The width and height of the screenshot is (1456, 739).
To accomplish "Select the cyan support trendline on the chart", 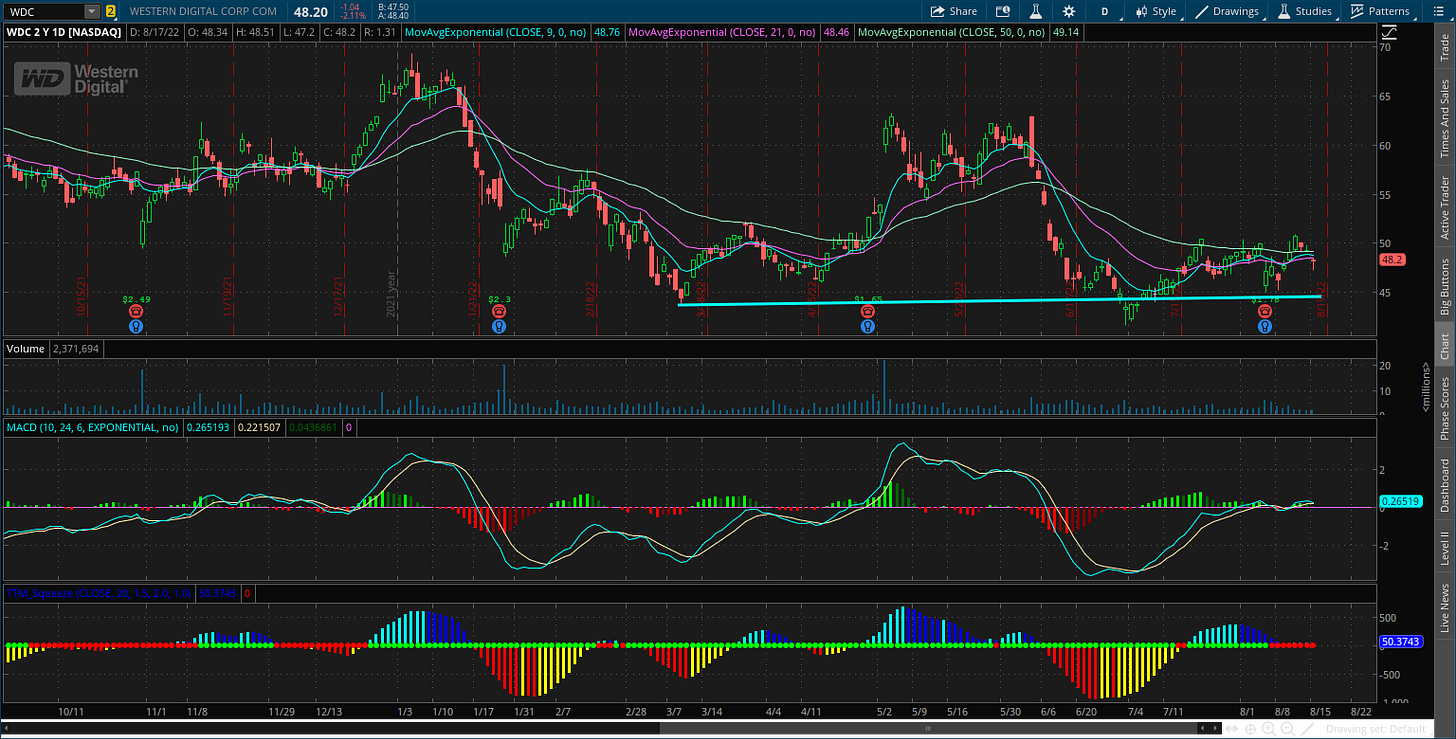I will tap(1000, 300).
